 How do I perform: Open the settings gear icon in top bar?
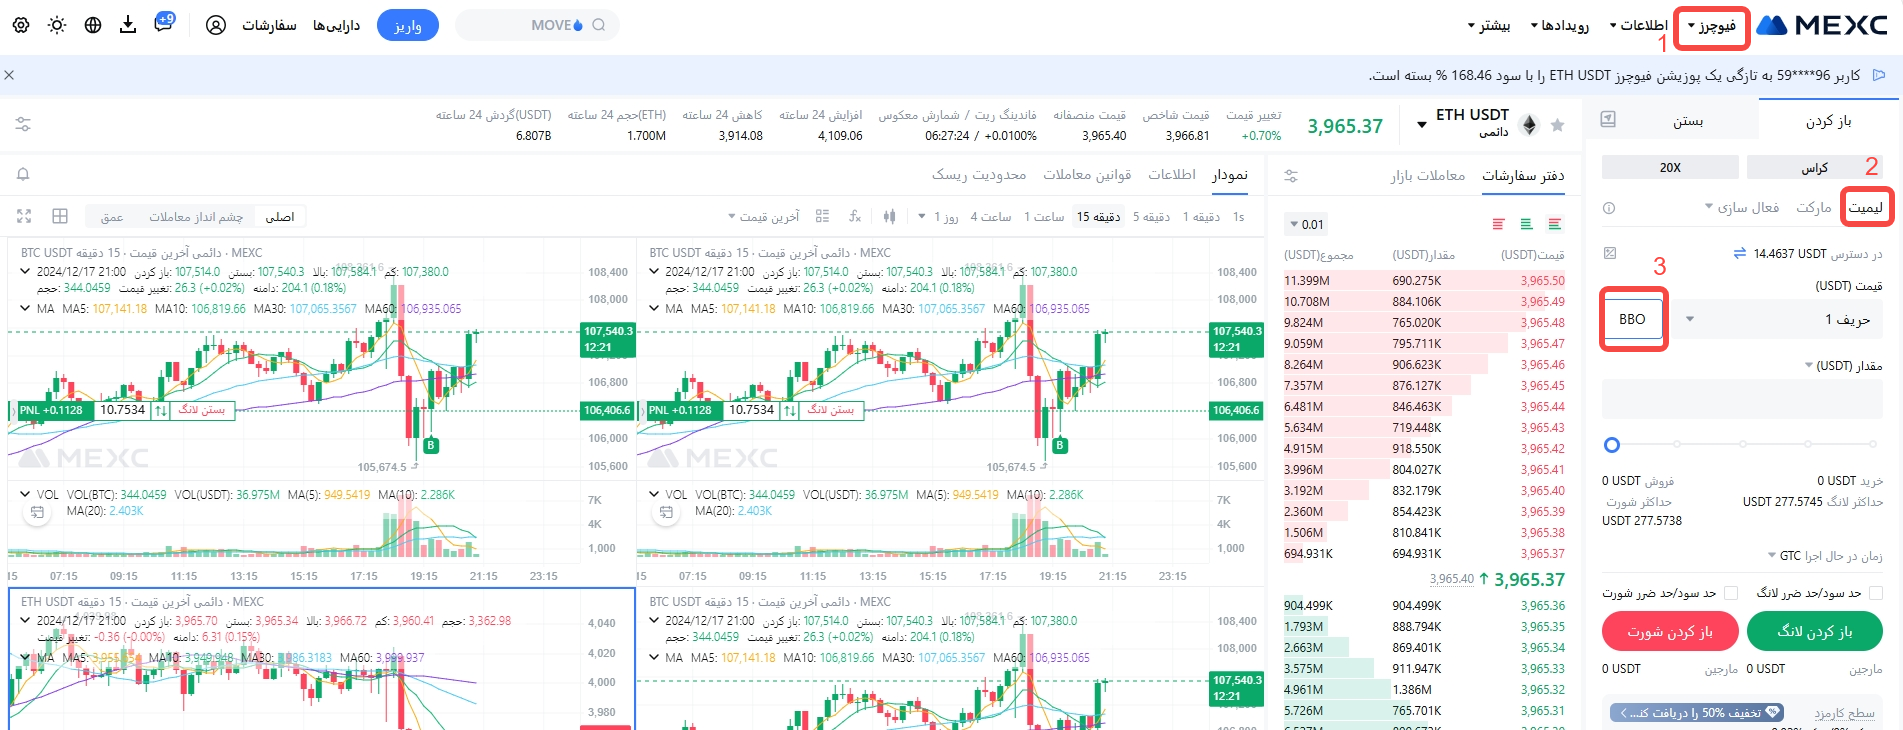(21, 25)
